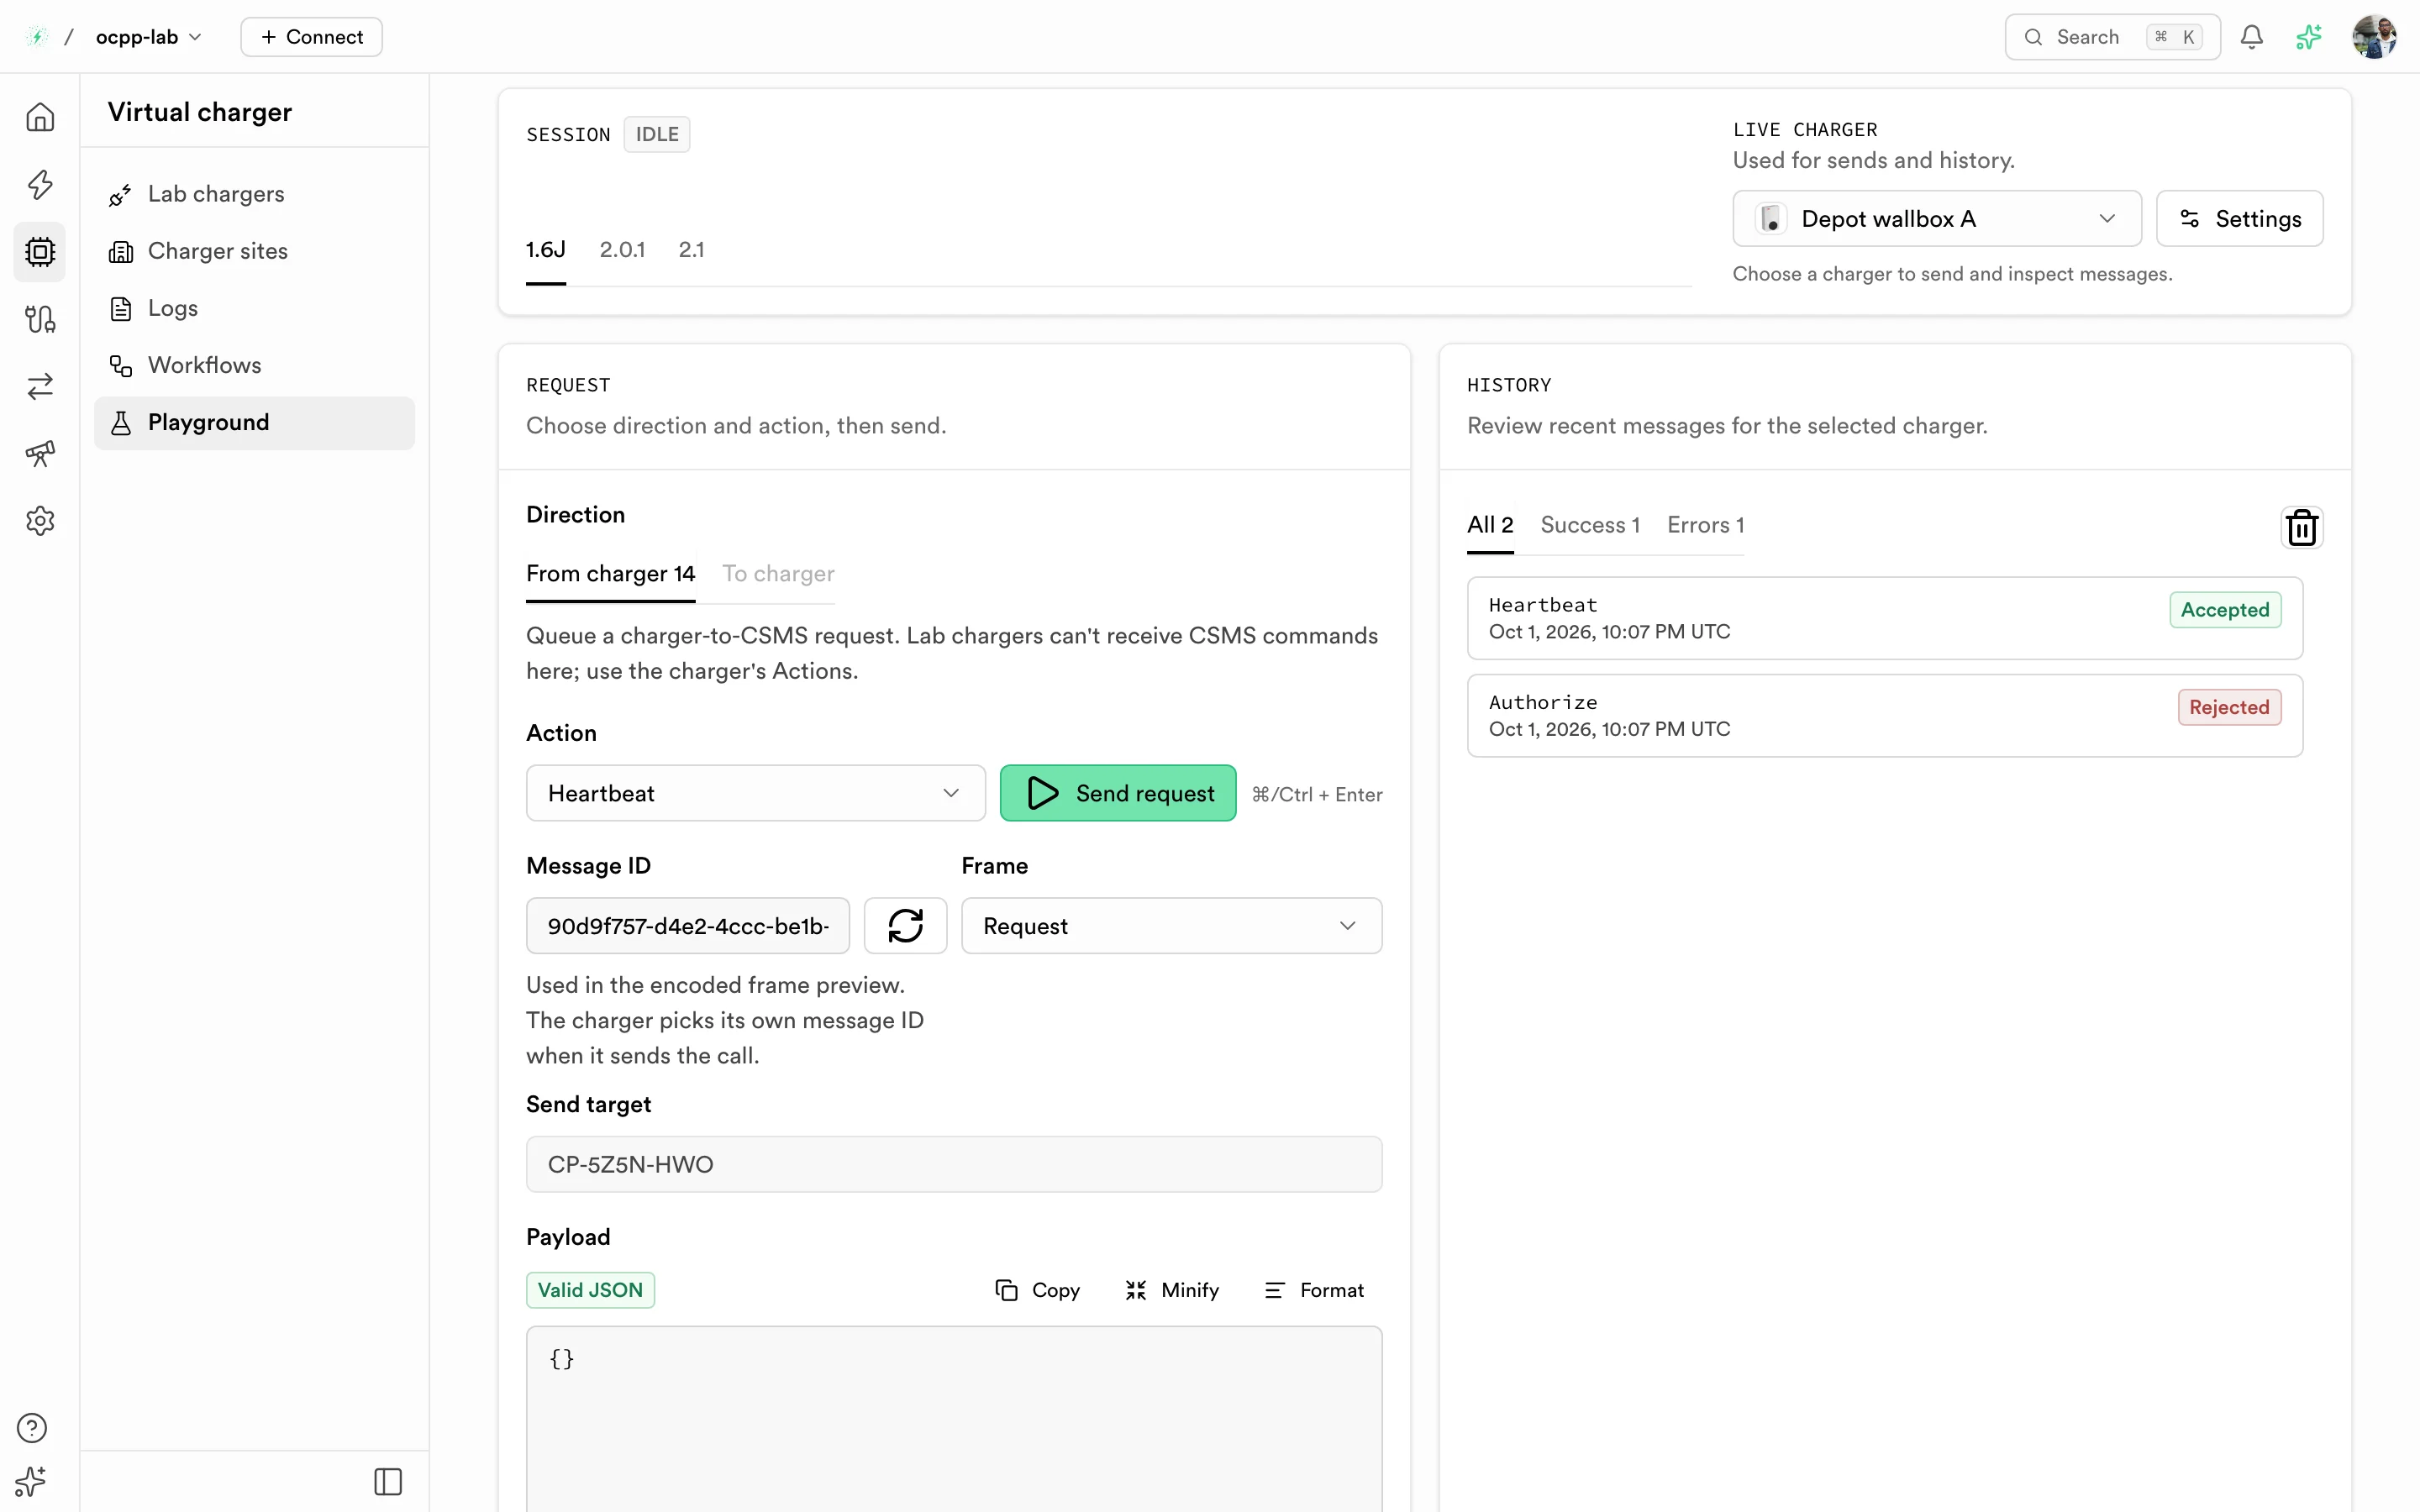The image size is (2420, 1512).
Task: Switch to the 2.1 protocol tab
Action: click(691, 250)
